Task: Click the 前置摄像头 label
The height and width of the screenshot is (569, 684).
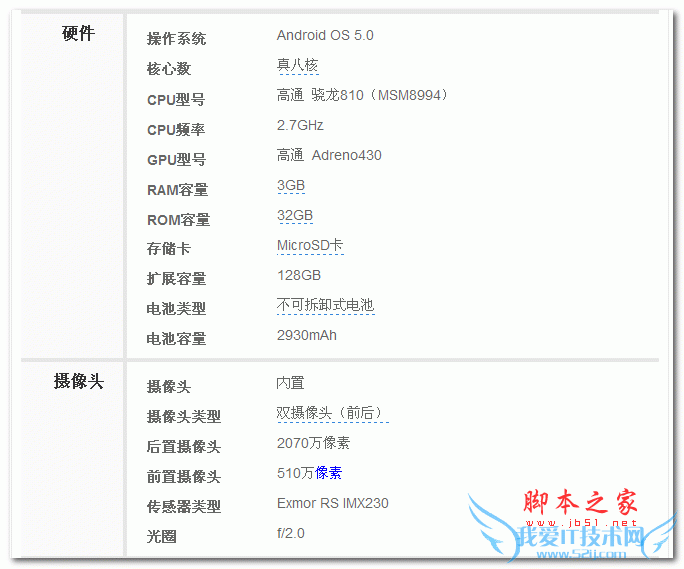Action: [184, 476]
